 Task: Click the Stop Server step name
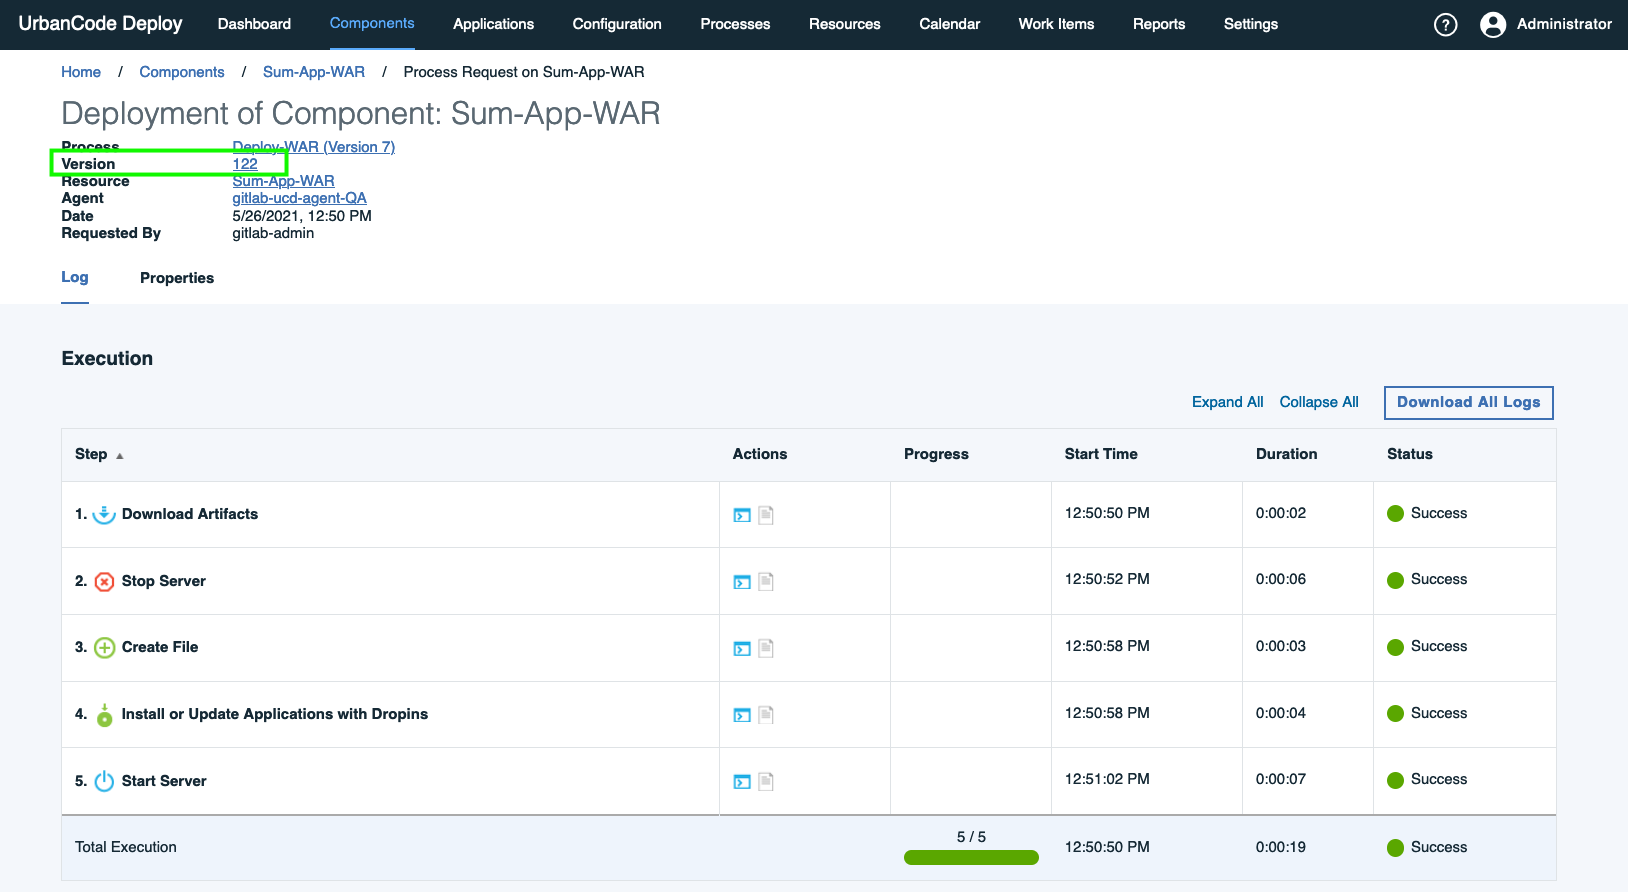[164, 581]
